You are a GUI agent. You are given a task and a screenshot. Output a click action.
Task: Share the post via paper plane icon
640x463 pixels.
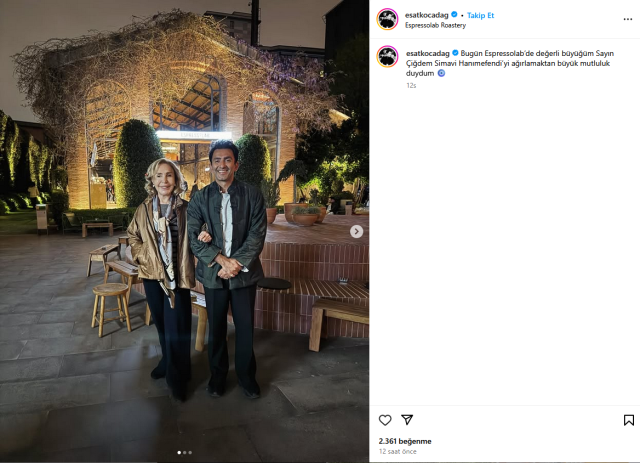click(407, 419)
